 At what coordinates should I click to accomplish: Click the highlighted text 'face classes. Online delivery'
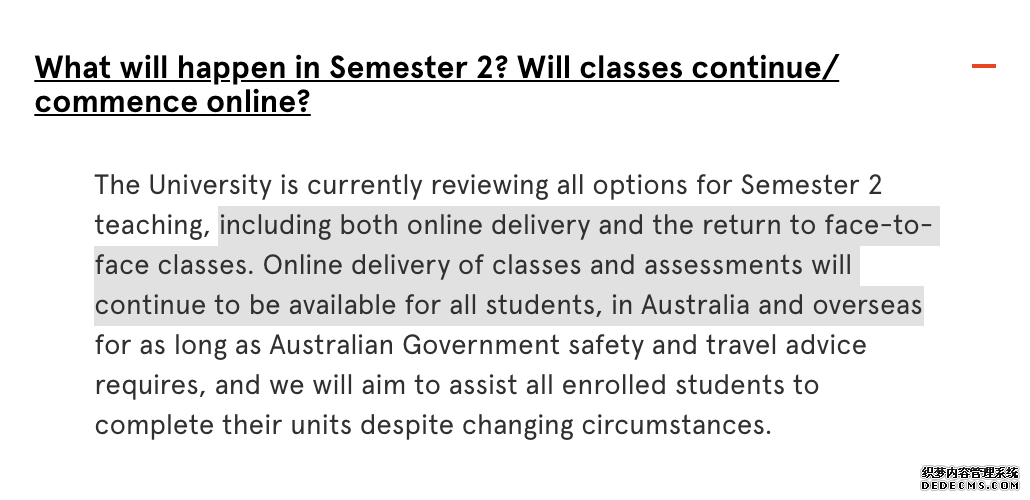click(x=289, y=265)
